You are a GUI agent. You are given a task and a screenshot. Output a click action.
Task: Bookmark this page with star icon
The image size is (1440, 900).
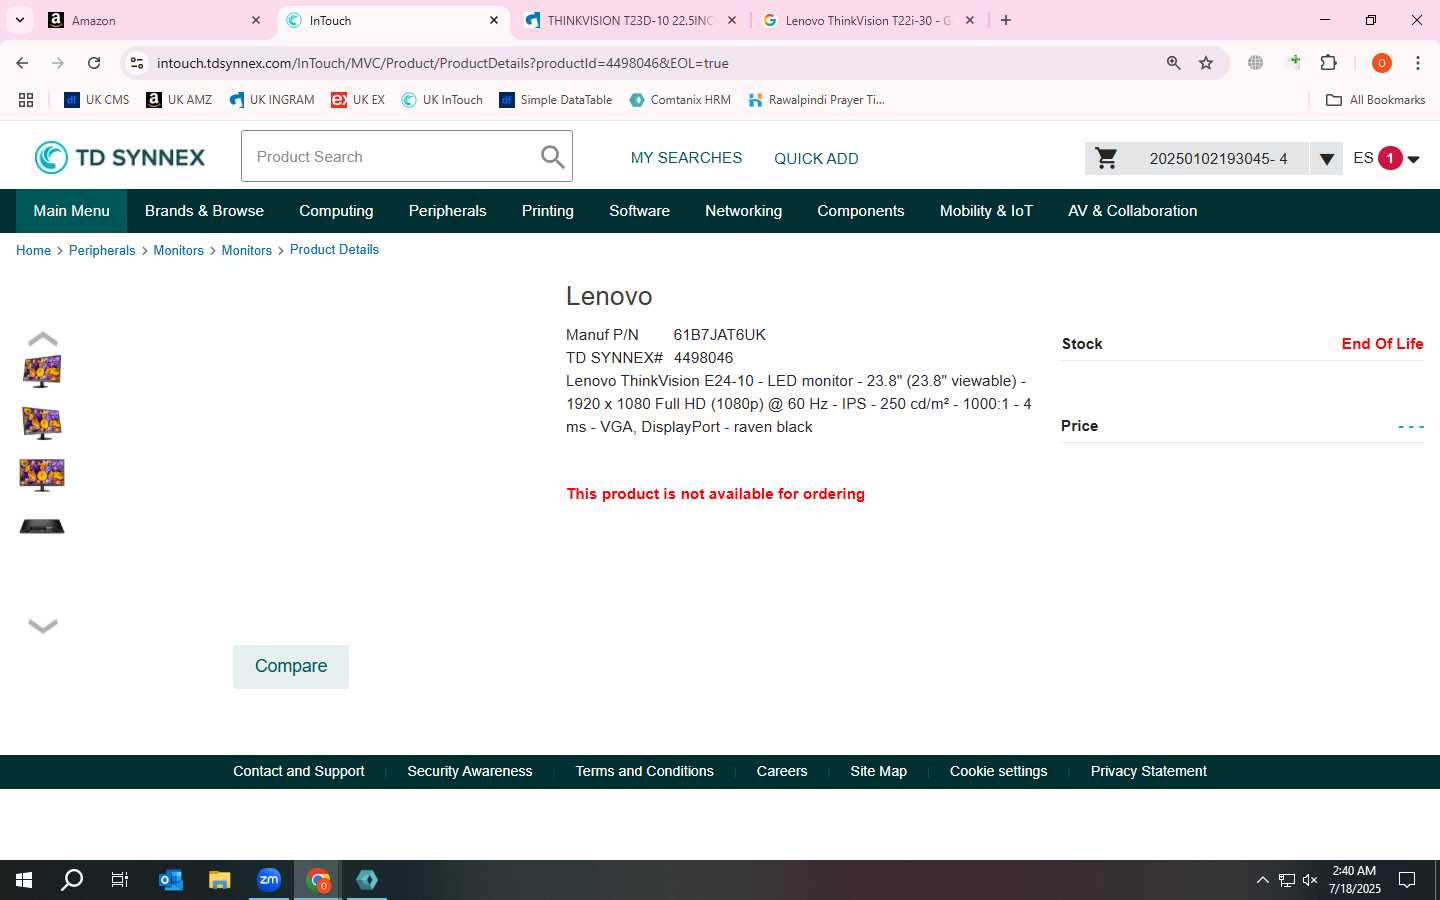click(x=1206, y=63)
